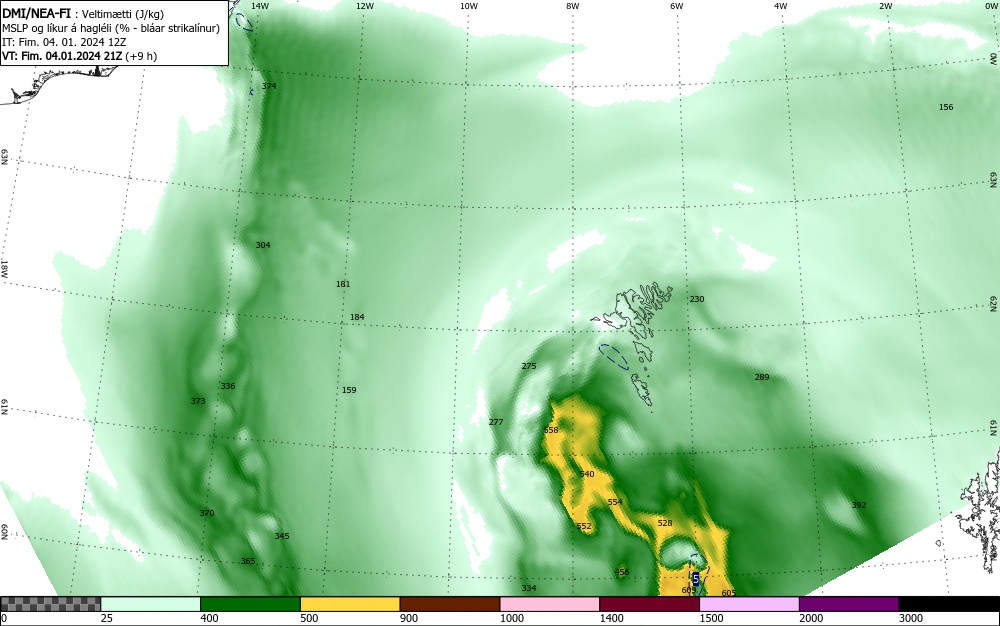Click the map value "605"

(729, 593)
